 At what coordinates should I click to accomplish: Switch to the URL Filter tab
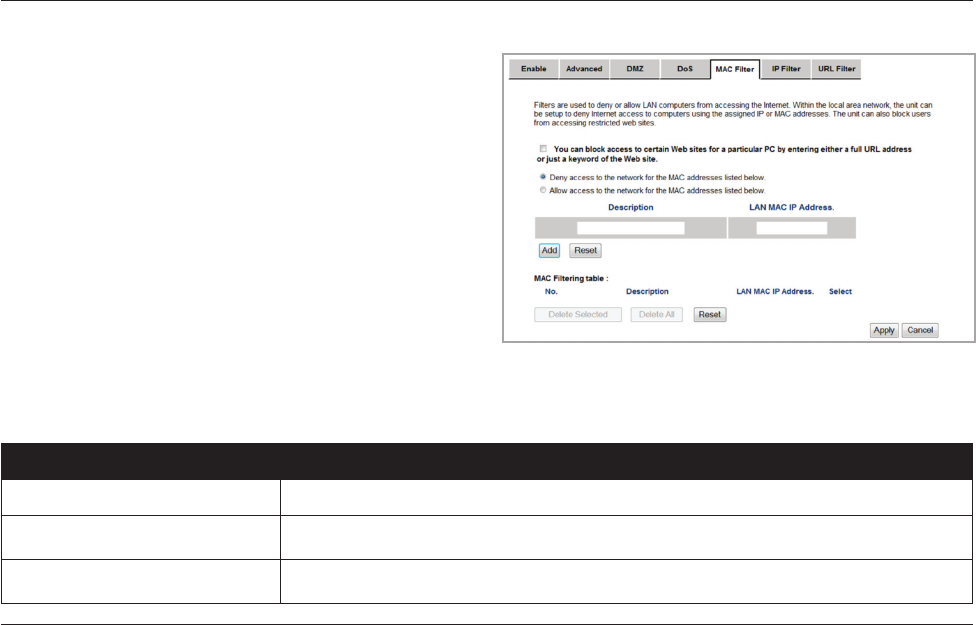tap(834, 69)
